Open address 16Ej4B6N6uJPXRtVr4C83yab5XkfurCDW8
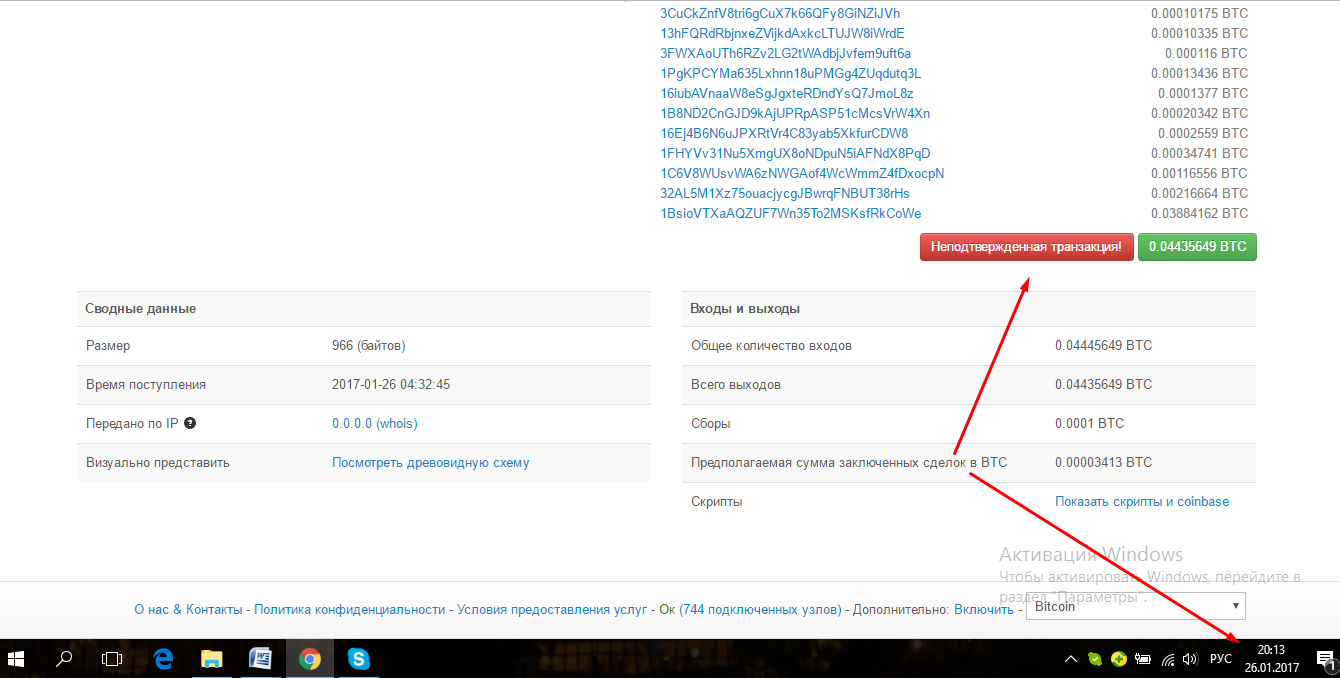The height and width of the screenshot is (678, 1340). pyautogui.click(x=784, y=134)
